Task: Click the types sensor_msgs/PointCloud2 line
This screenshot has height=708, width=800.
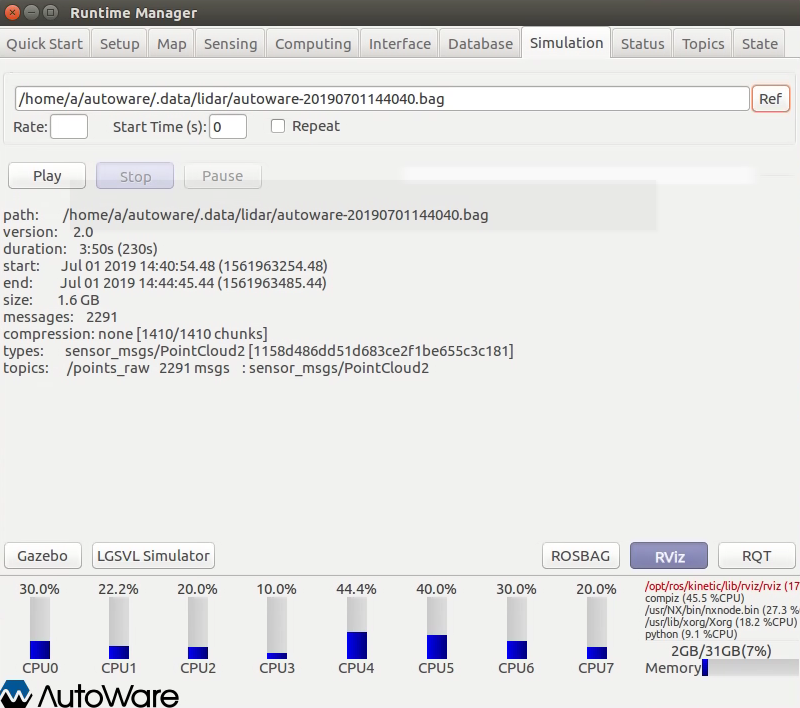Action: [x=258, y=351]
